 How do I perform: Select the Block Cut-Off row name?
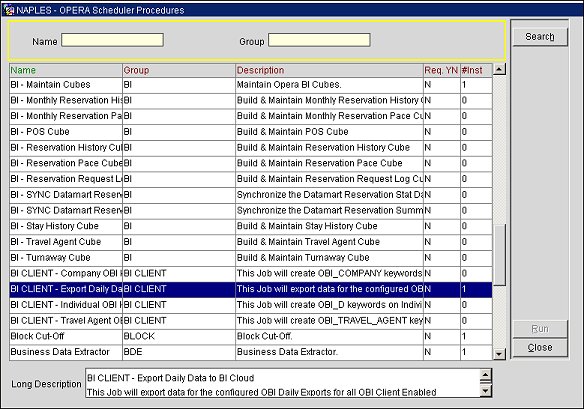click(x=66, y=336)
